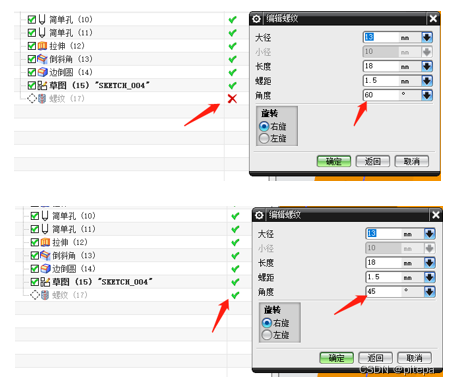Uncheck 简单孔 (11) checkbox in tree without errors
Image resolution: width=450 pixels, height=385 pixels.
tap(35, 229)
